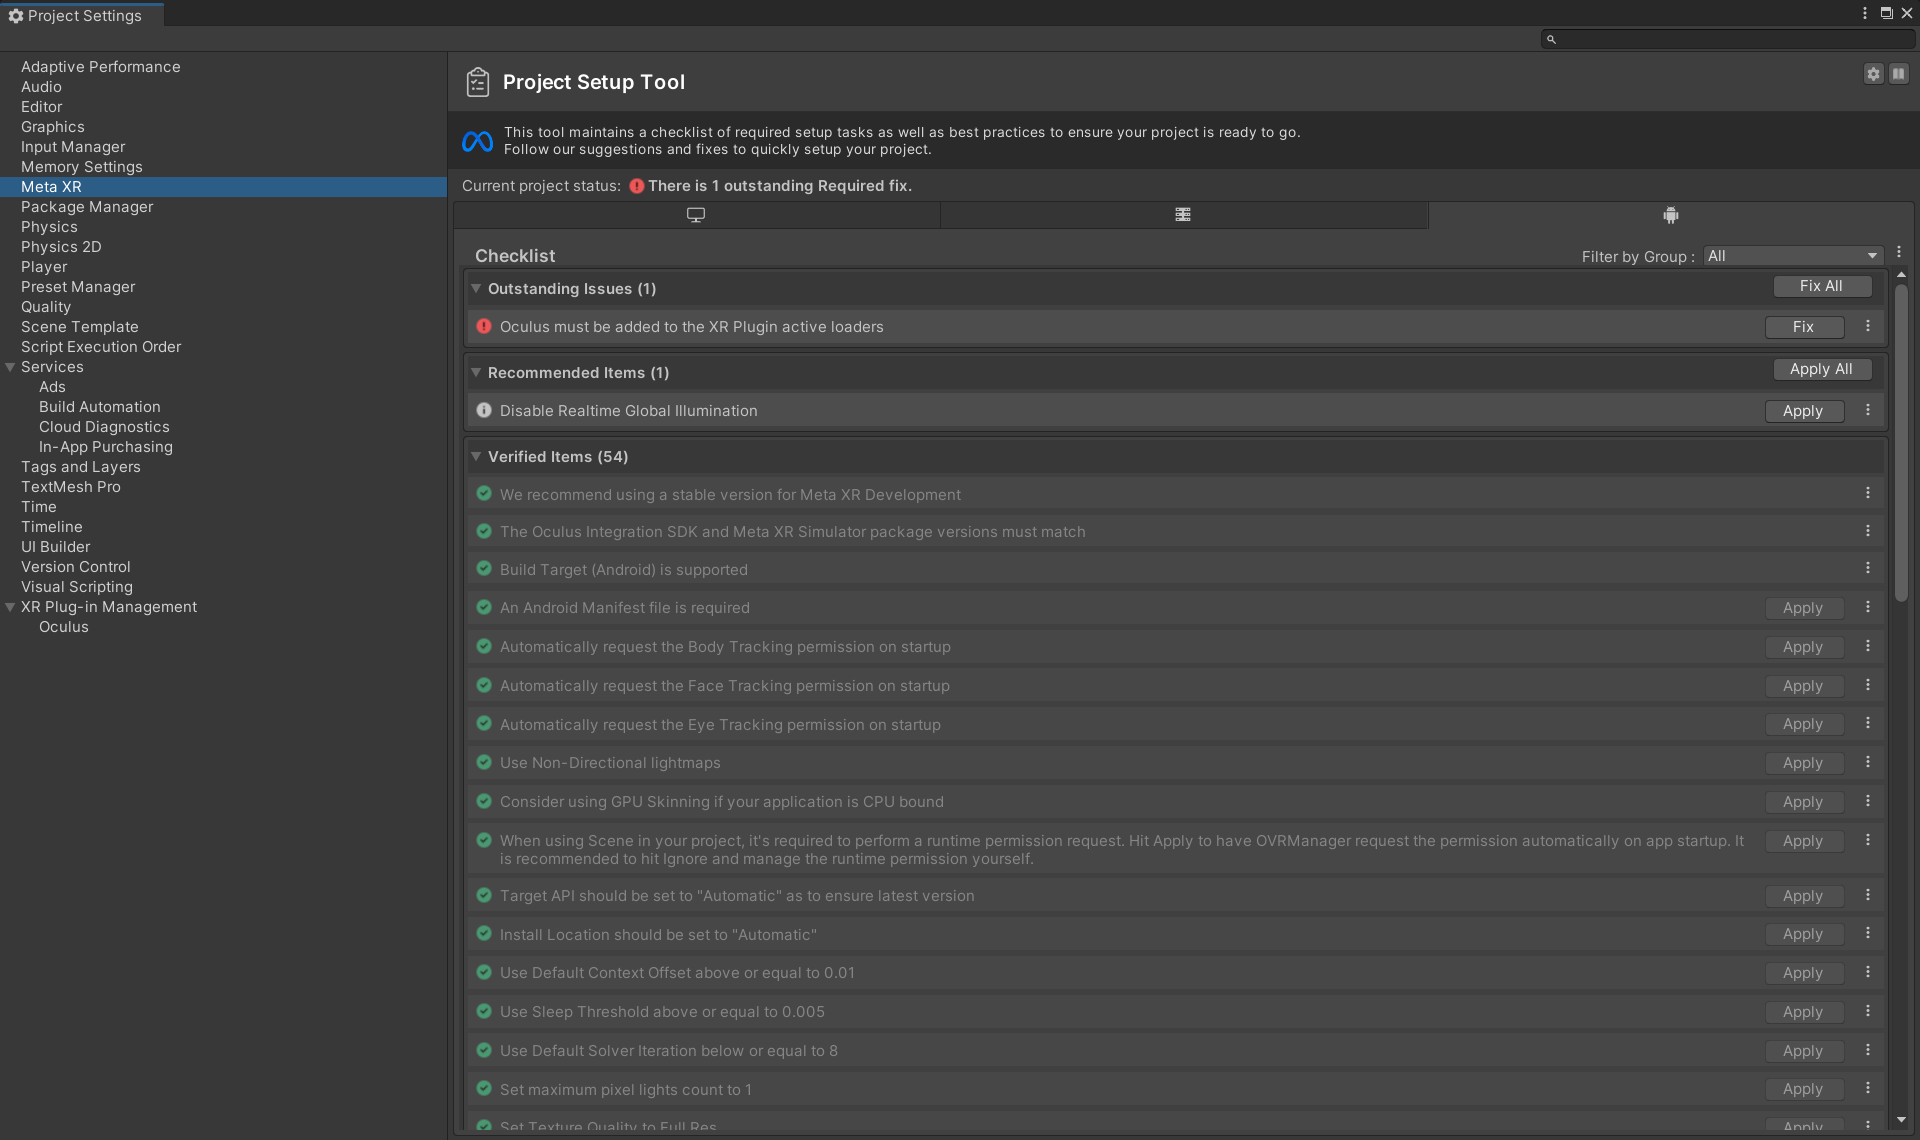Select the dedicated server platform tab
Viewport: 1920px width, 1140px height.
(x=1183, y=215)
